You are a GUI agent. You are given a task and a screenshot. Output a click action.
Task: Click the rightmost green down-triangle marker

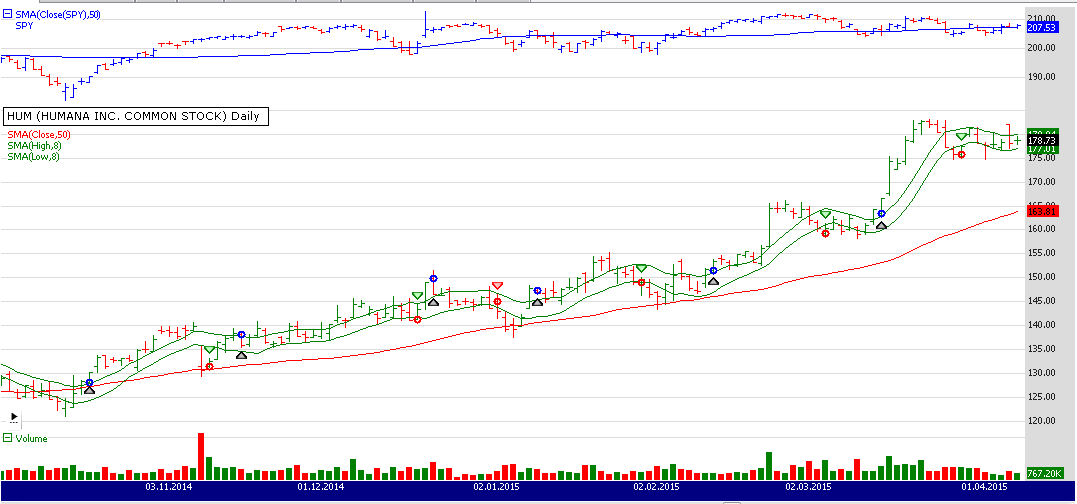pos(961,136)
